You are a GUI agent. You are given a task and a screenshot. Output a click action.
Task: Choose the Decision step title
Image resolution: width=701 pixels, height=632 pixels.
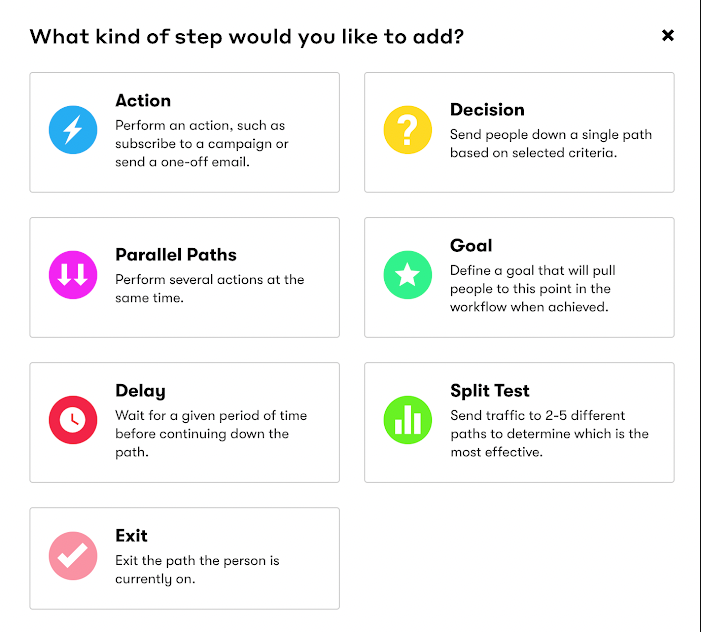[x=487, y=110]
